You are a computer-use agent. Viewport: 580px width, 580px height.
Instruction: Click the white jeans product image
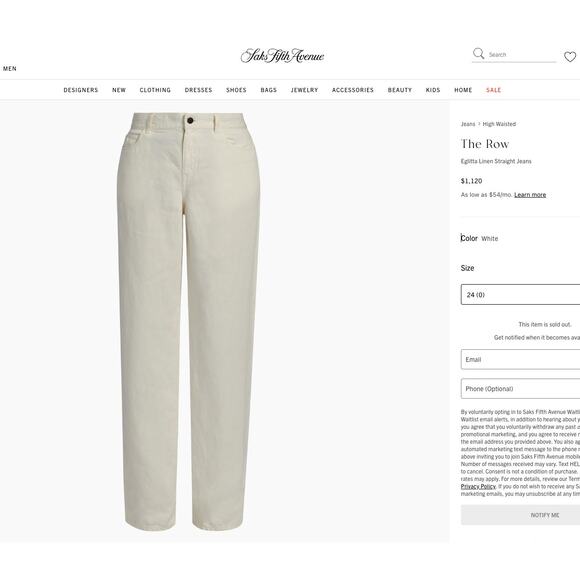click(188, 321)
